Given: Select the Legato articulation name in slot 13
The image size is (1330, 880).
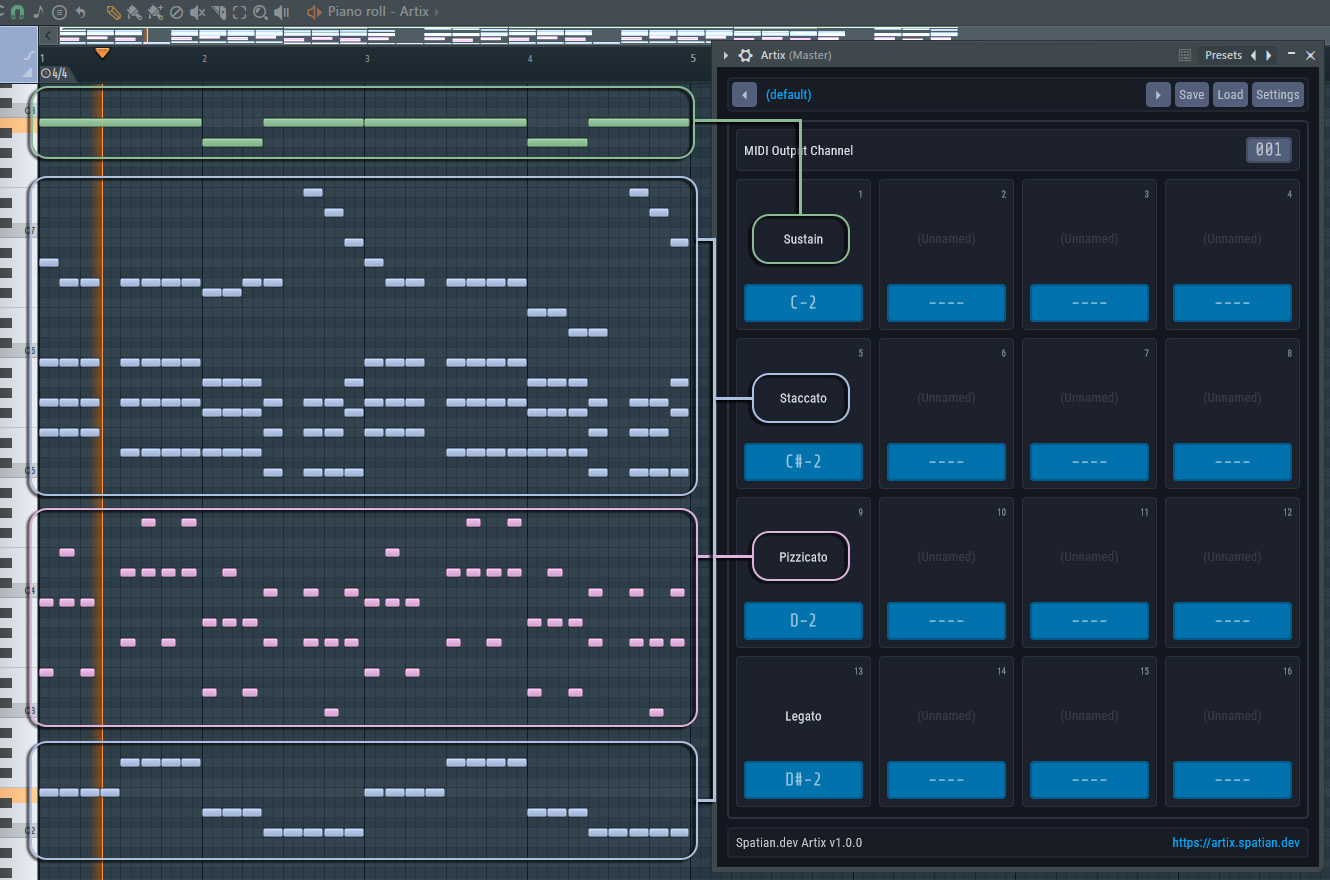Looking at the screenshot, I should tap(803, 716).
